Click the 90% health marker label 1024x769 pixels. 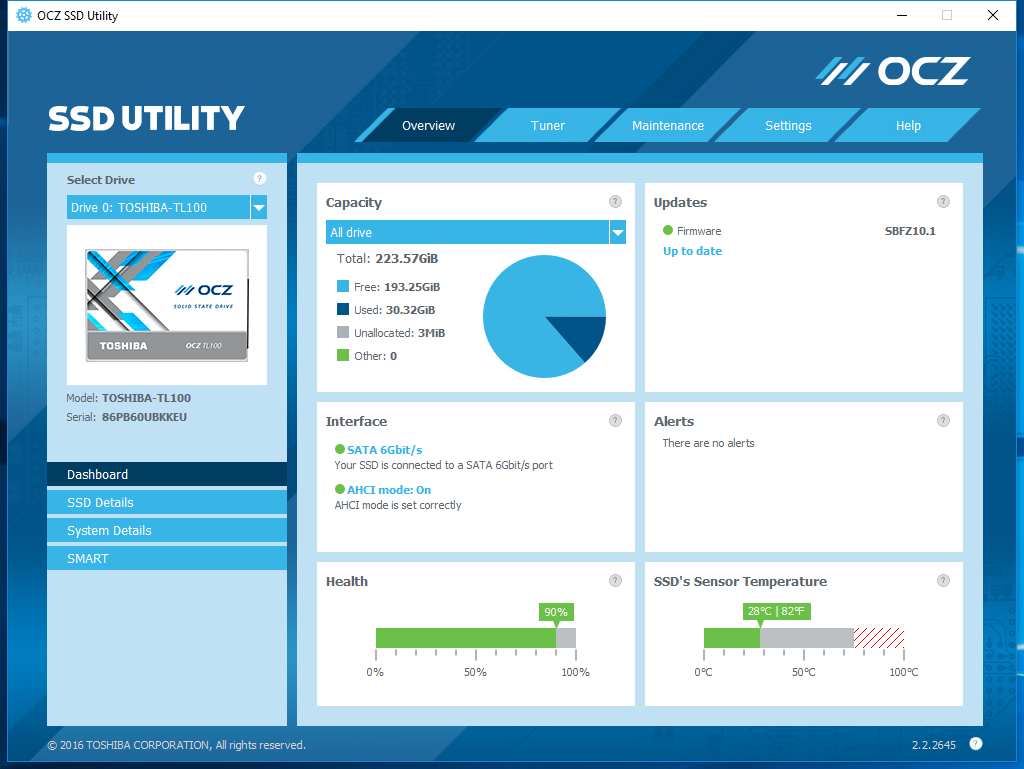tap(556, 612)
